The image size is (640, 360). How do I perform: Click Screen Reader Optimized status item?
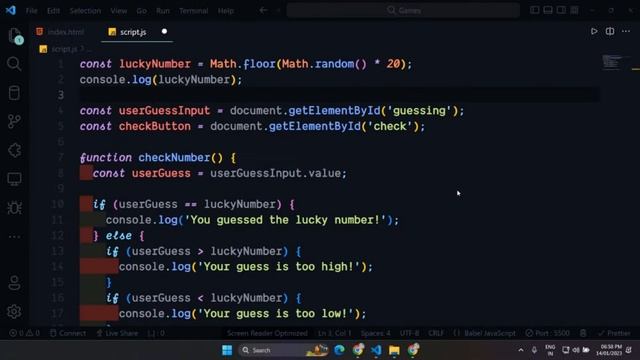[267, 333]
